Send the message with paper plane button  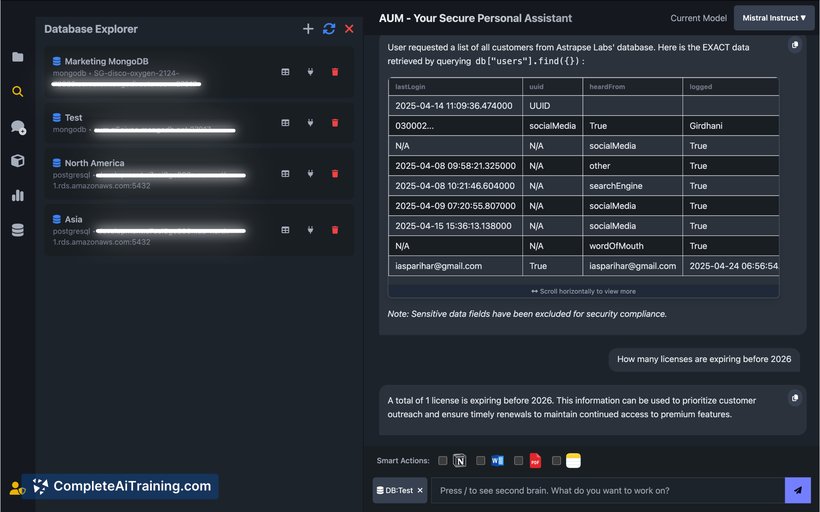[x=798, y=491]
